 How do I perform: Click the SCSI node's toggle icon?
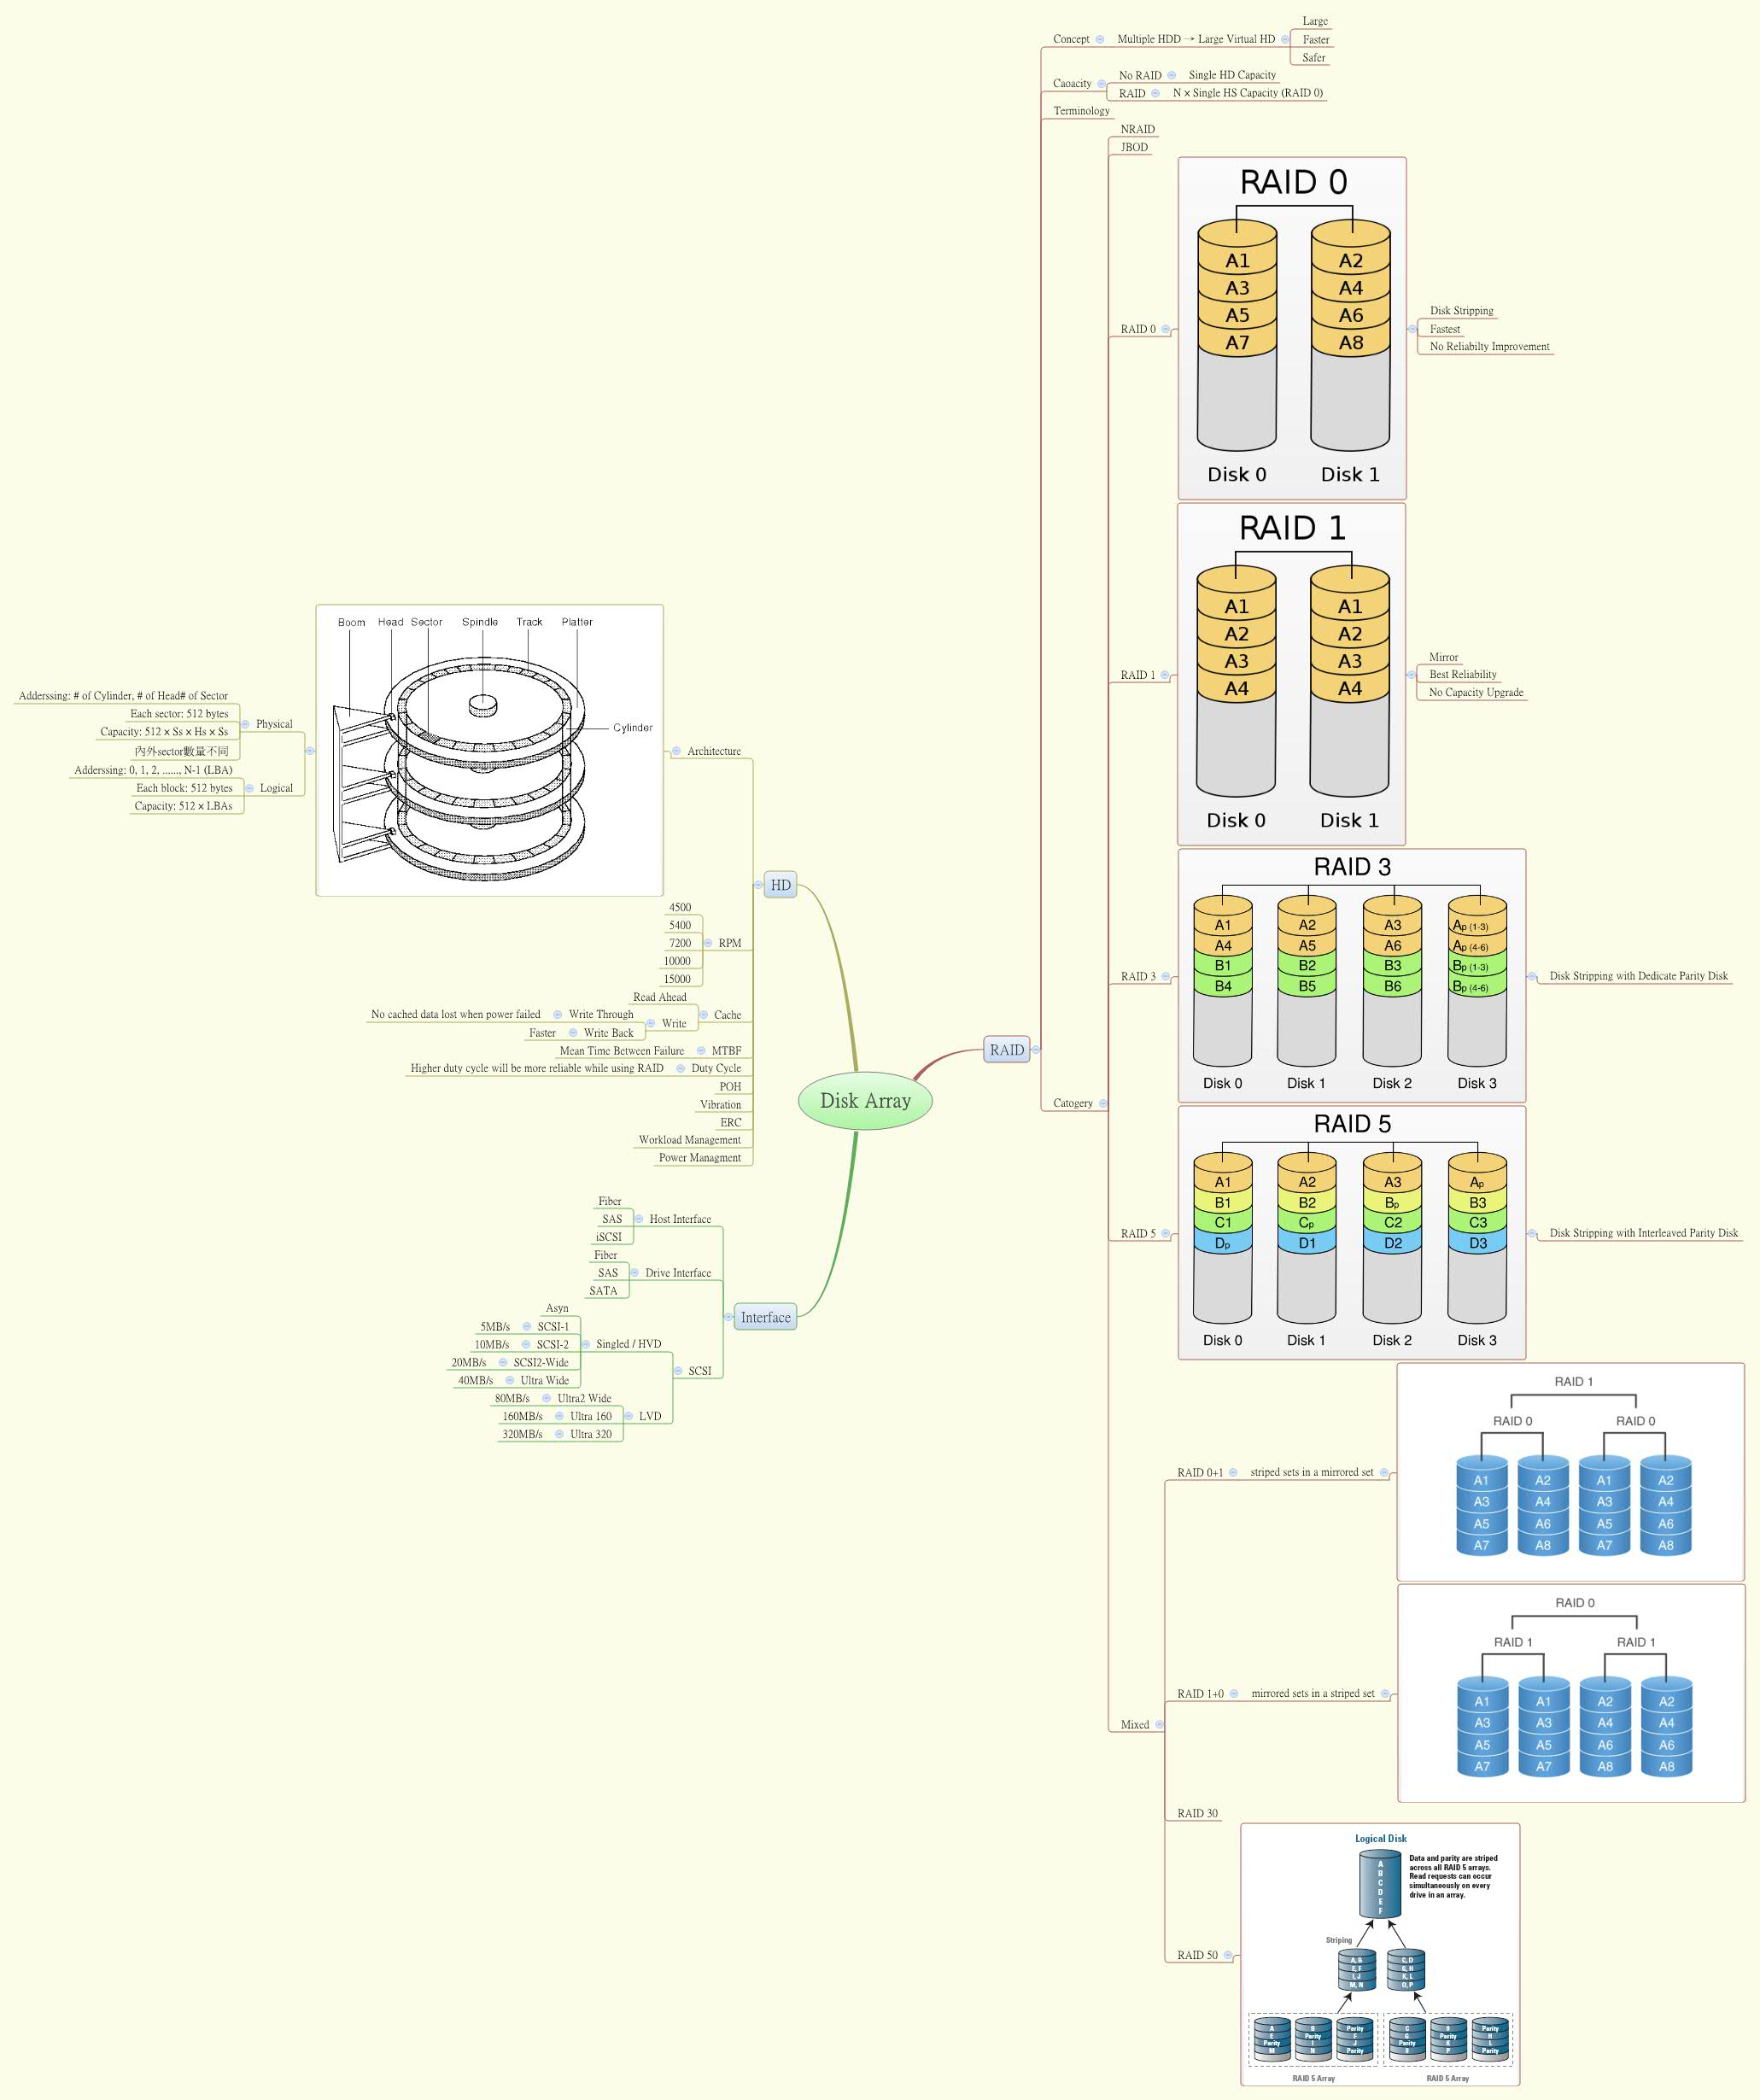pyautogui.click(x=678, y=1371)
